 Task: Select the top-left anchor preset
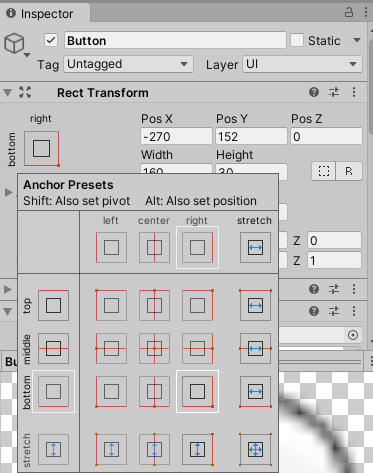(111, 305)
